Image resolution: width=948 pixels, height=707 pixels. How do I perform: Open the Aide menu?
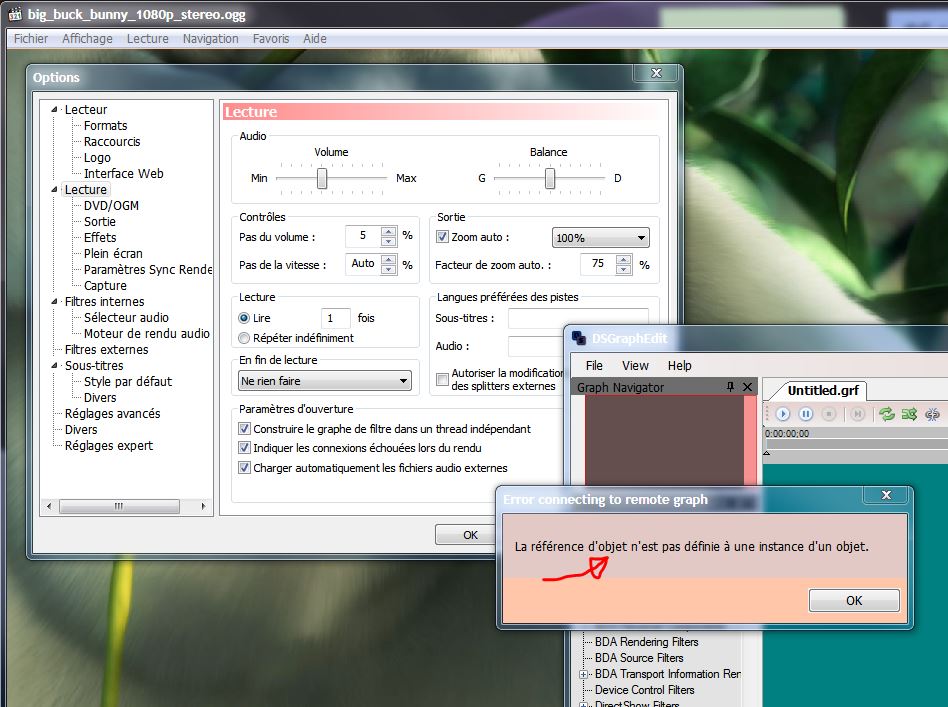pyautogui.click(x=315, y=39)
